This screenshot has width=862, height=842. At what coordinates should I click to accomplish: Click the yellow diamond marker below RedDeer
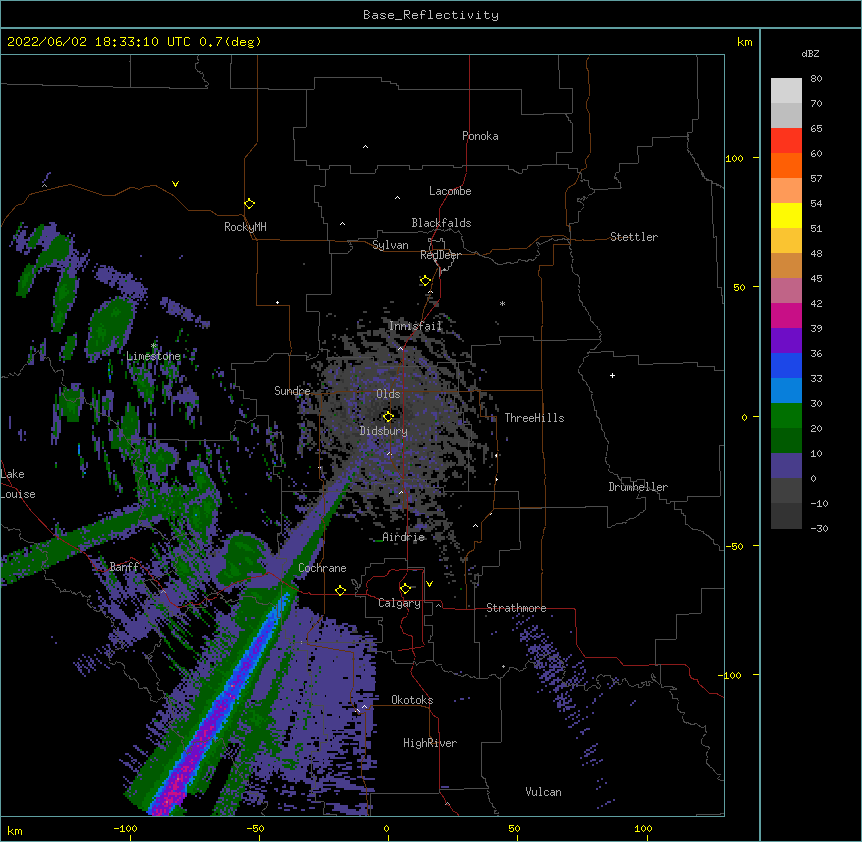425,281
